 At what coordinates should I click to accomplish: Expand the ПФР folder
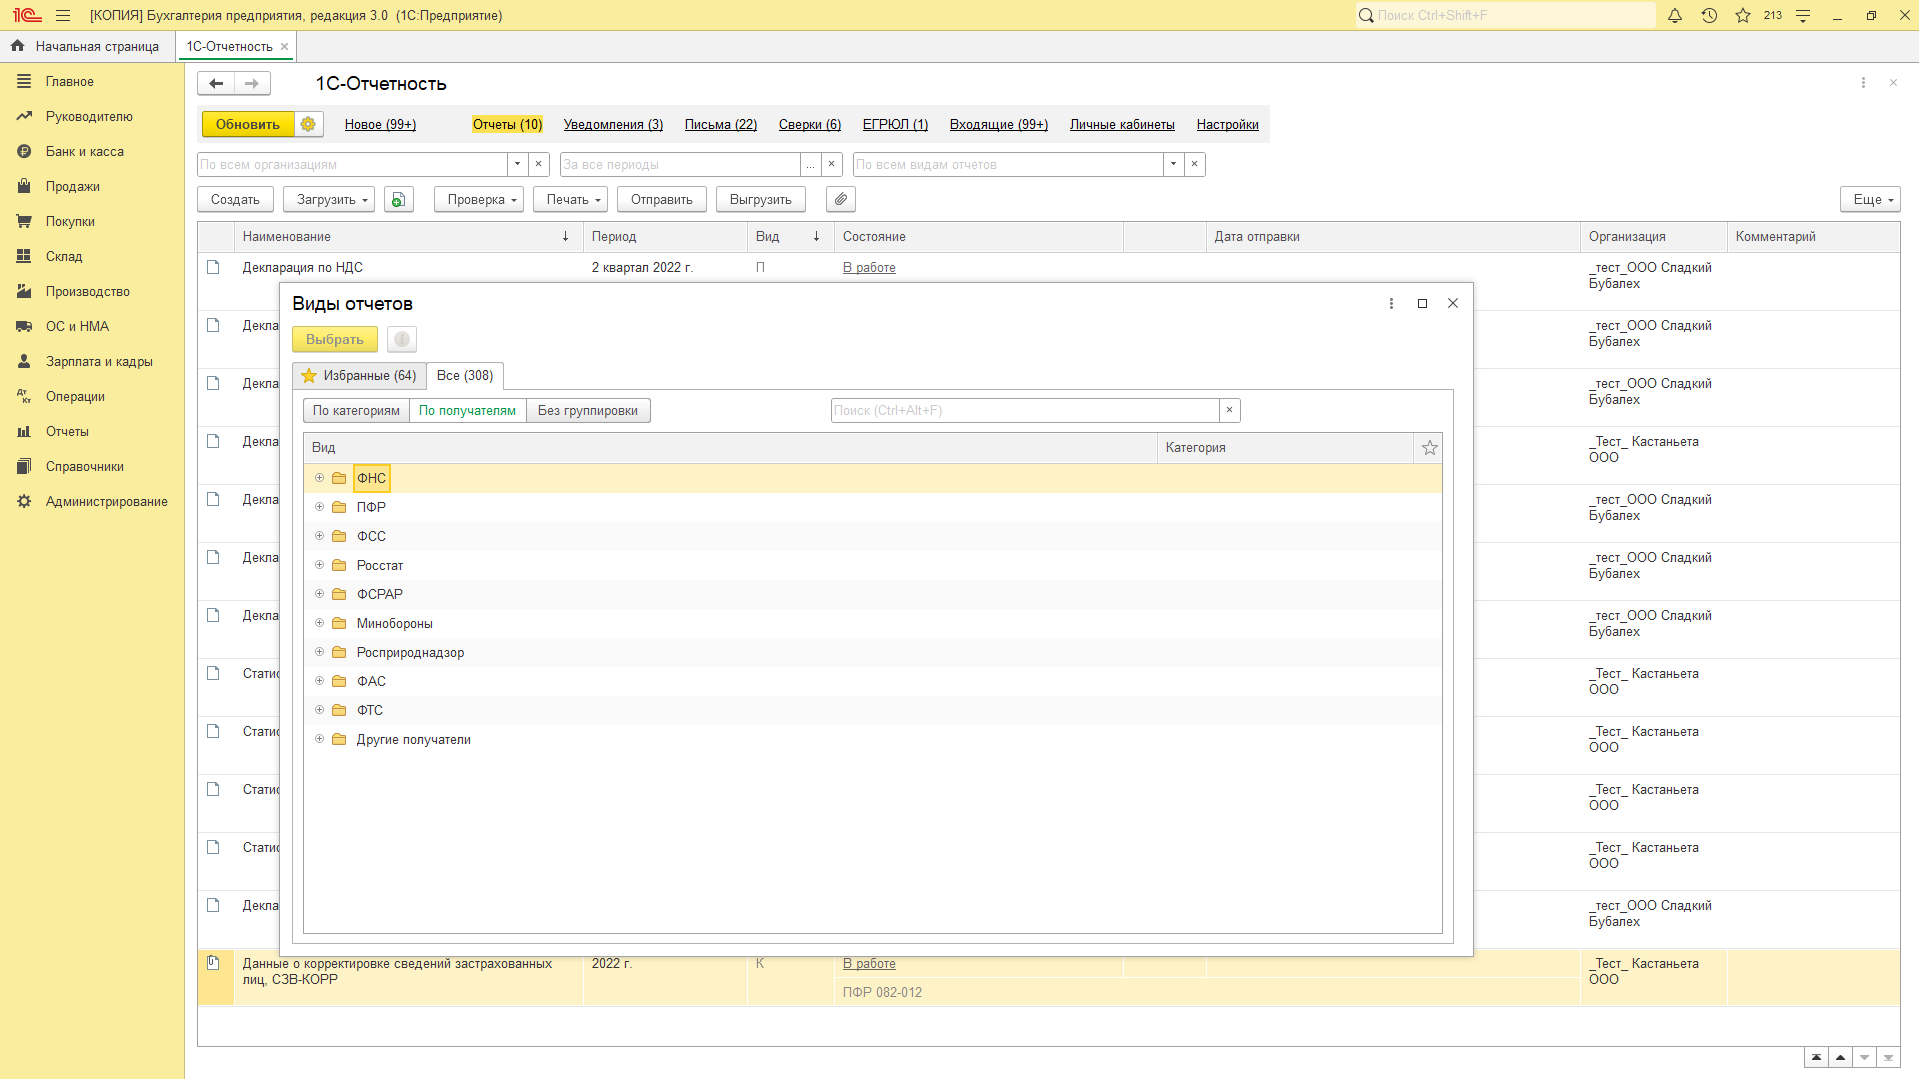[320, 507]
